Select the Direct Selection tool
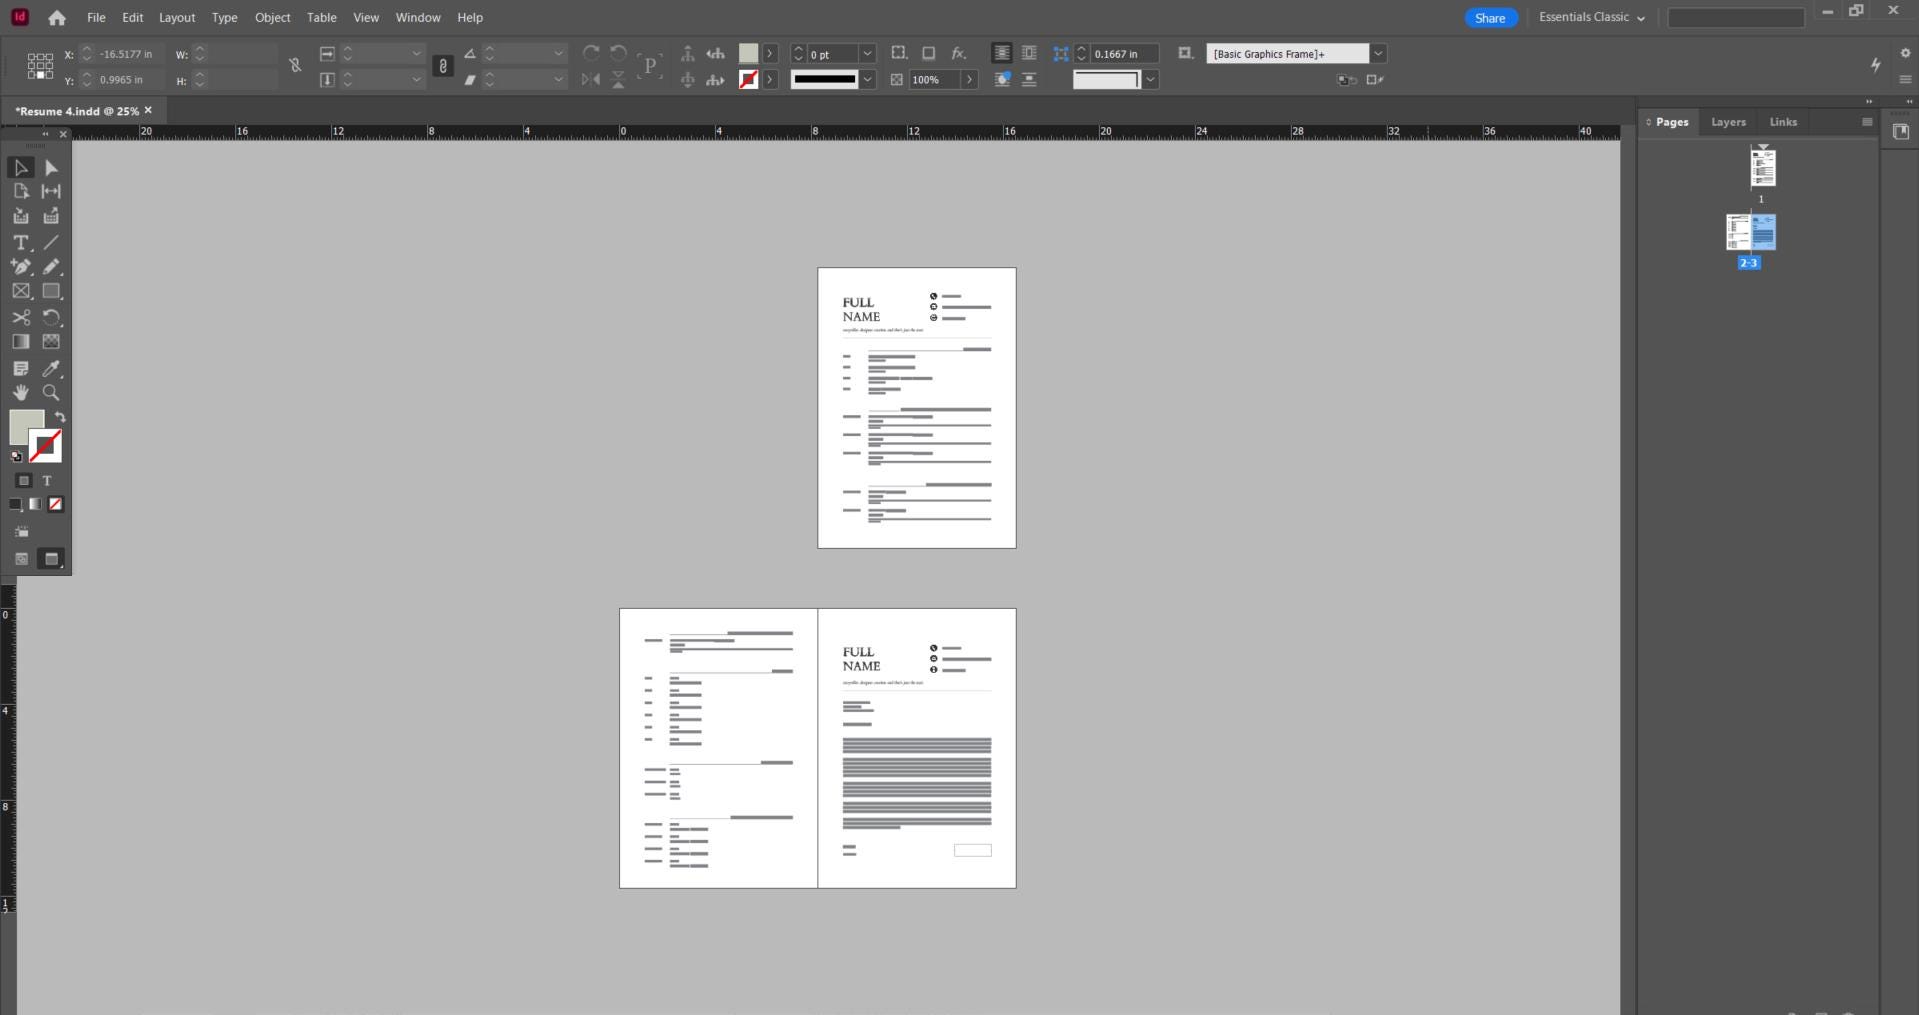Viewport: 1919px width, 1015px height. [x=51, y=168]
